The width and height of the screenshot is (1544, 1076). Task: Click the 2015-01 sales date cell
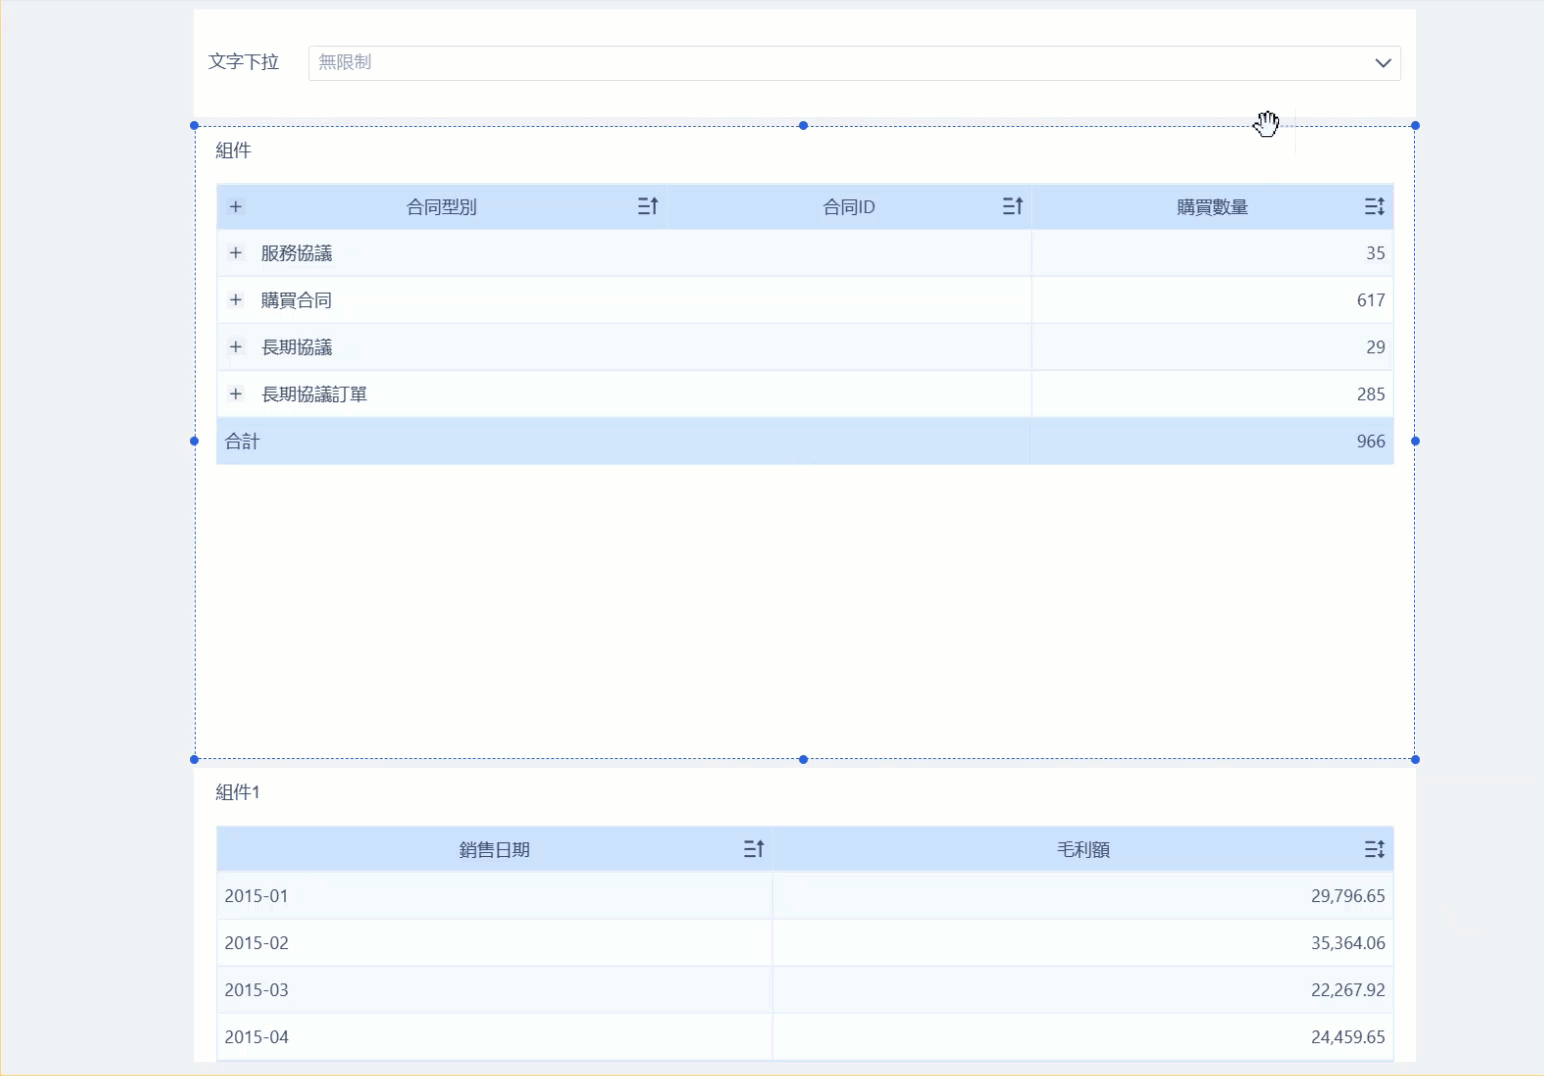pyautogui.click(x=257, y=896)
